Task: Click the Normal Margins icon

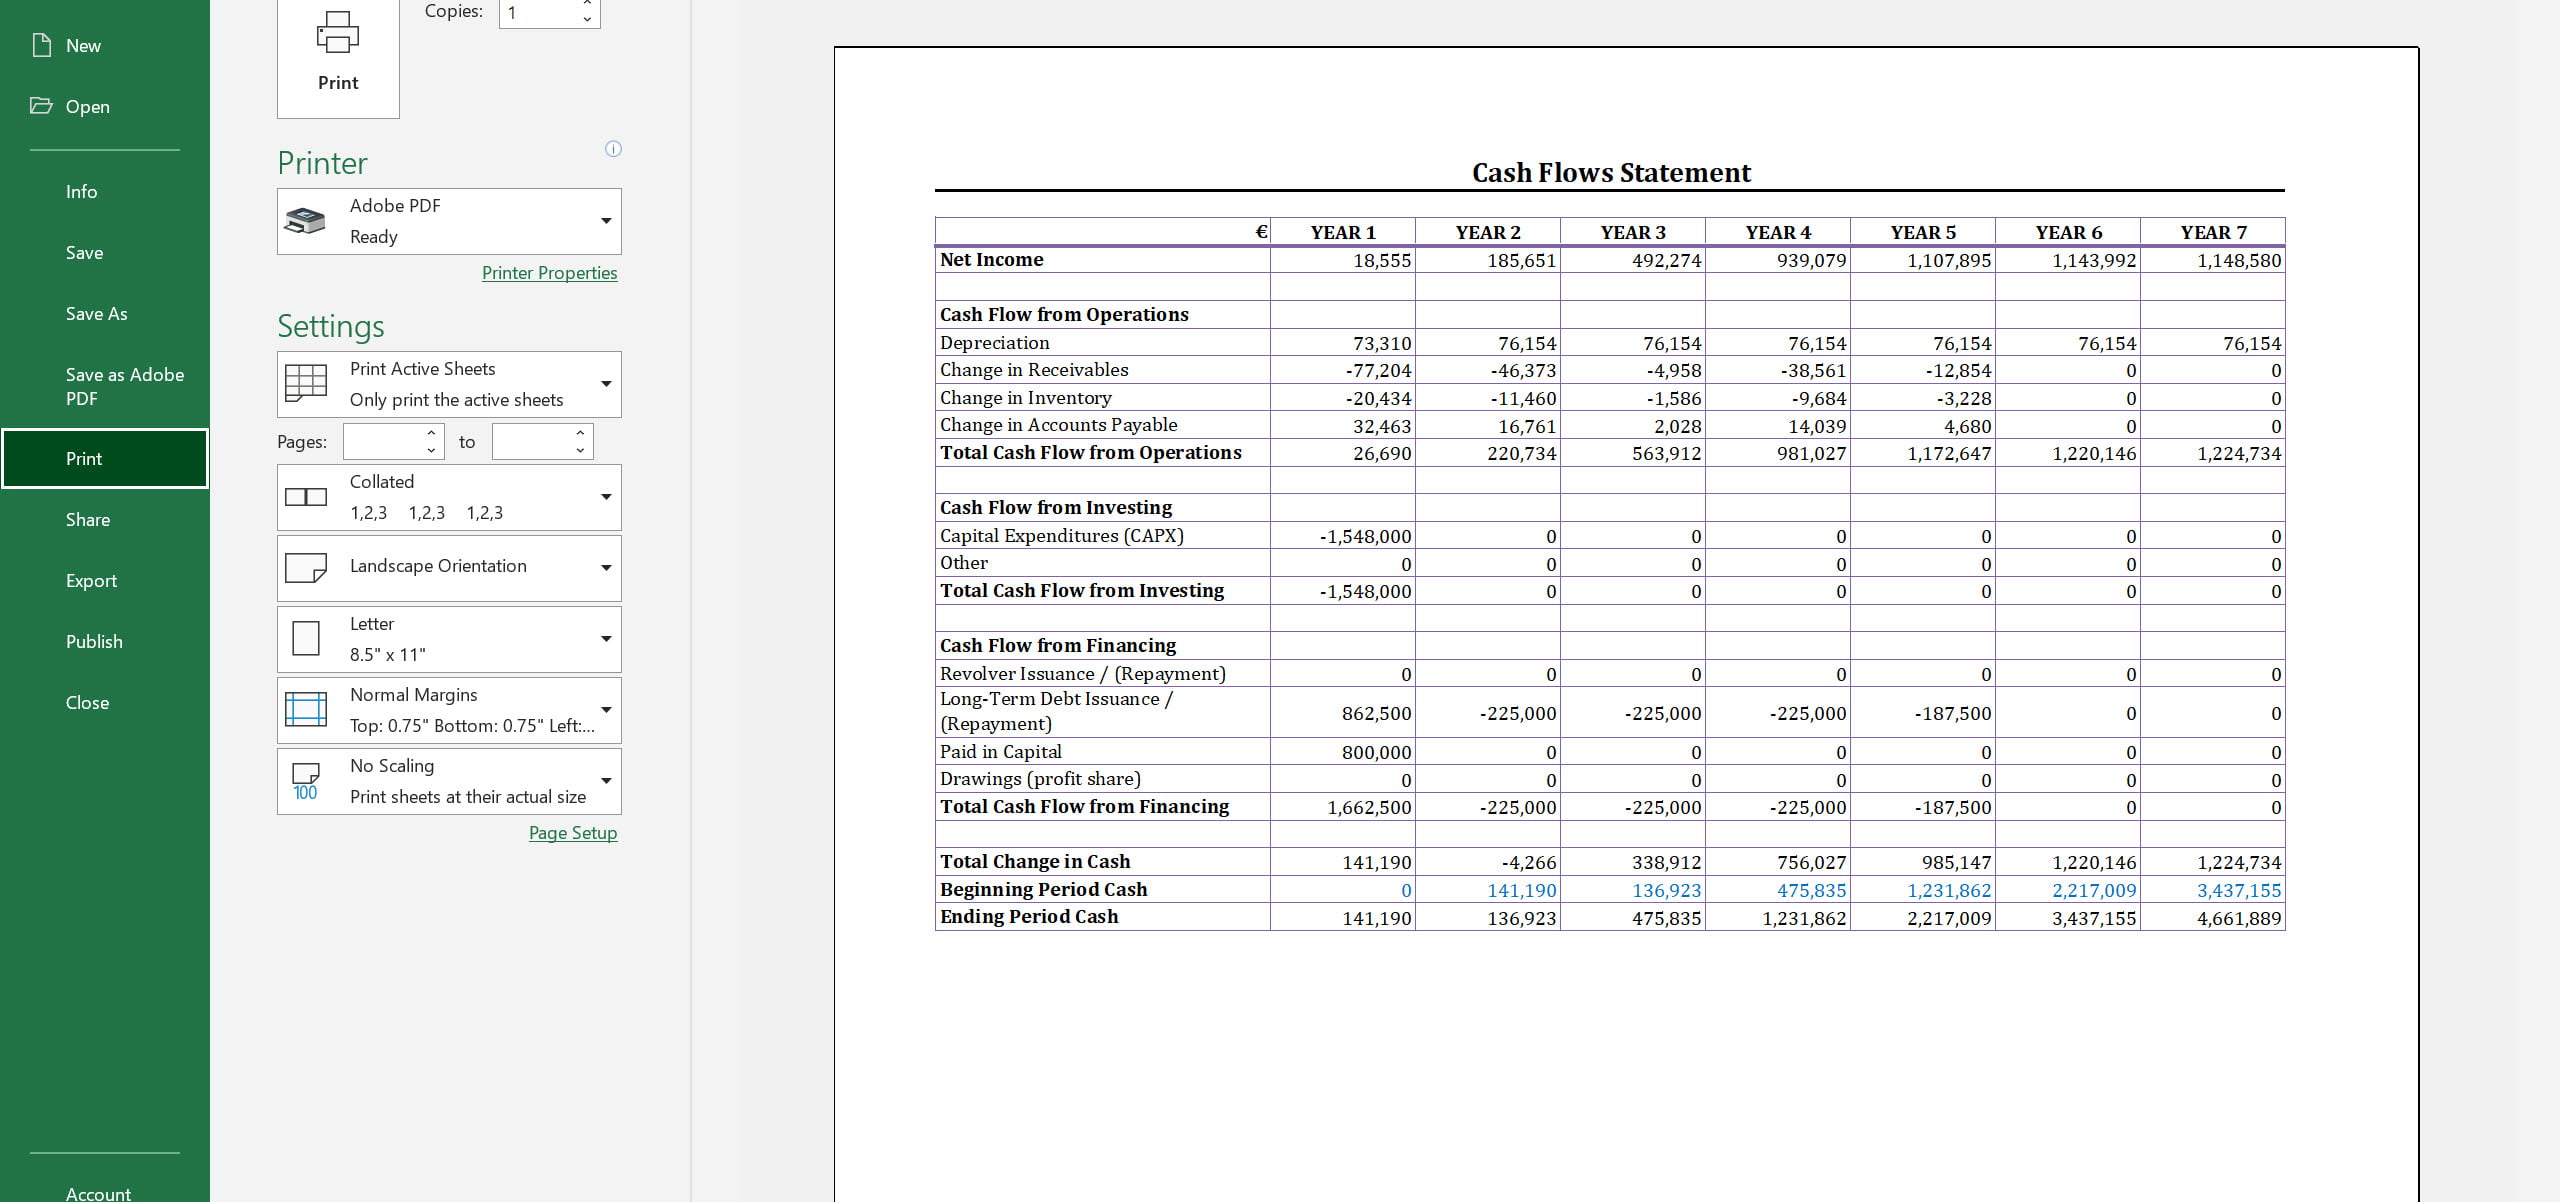Action: pos(306,709)
